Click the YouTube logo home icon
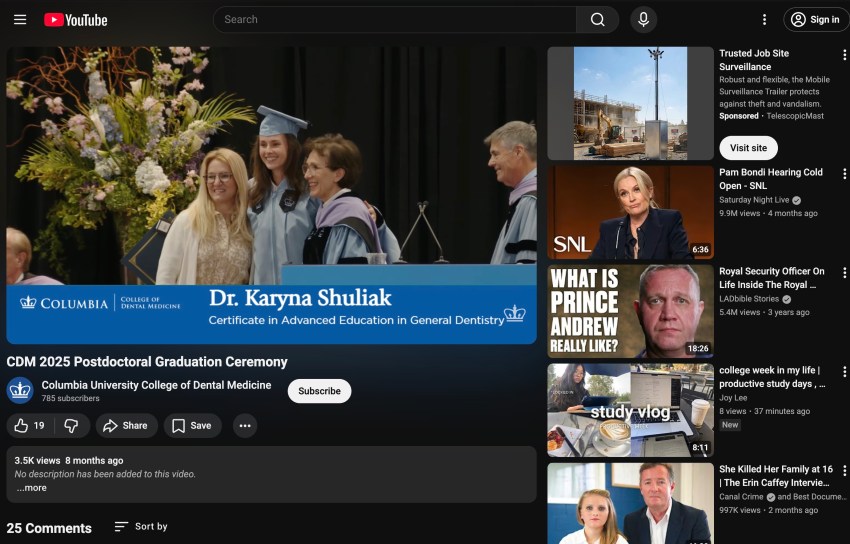The width and height of the screenshot is (850, 544). [75, 20]
